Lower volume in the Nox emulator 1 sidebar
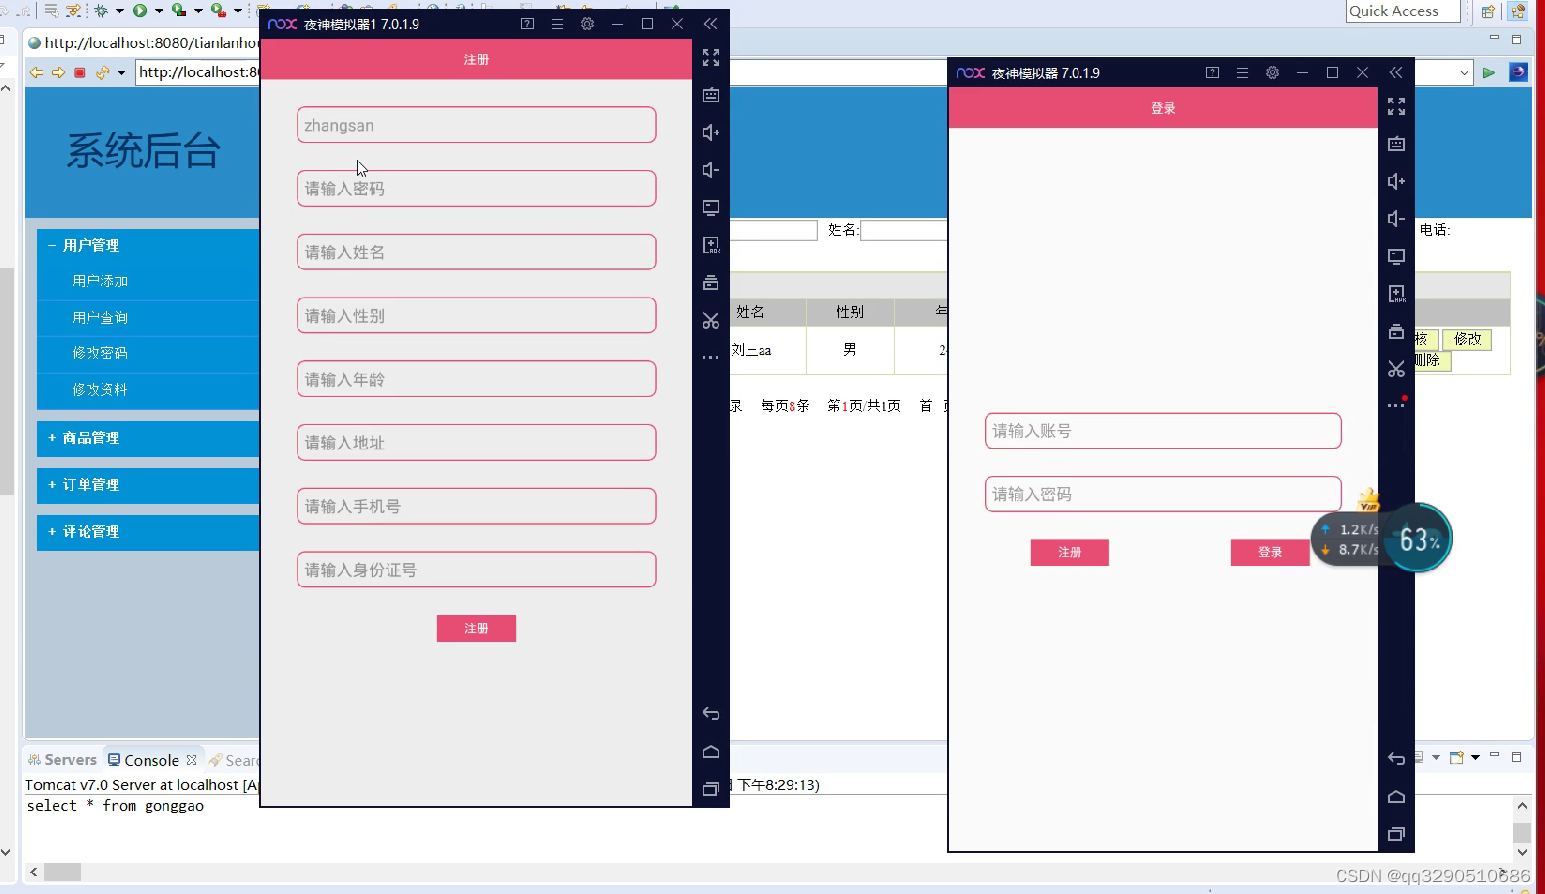Image resolution: width=1545 pixels, height=894 pixels. coord(711,170)
